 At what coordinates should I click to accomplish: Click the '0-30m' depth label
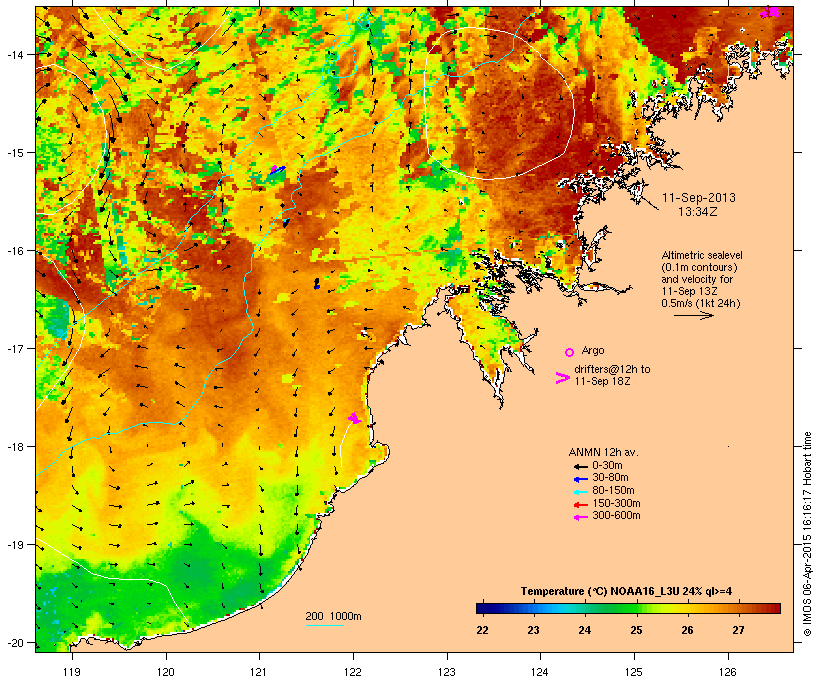[607, 466]
